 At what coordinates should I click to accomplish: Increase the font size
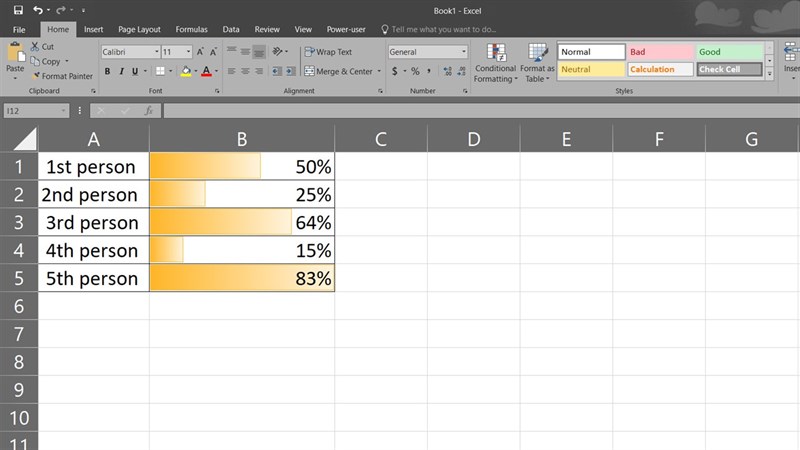click(x=200, y=52)
